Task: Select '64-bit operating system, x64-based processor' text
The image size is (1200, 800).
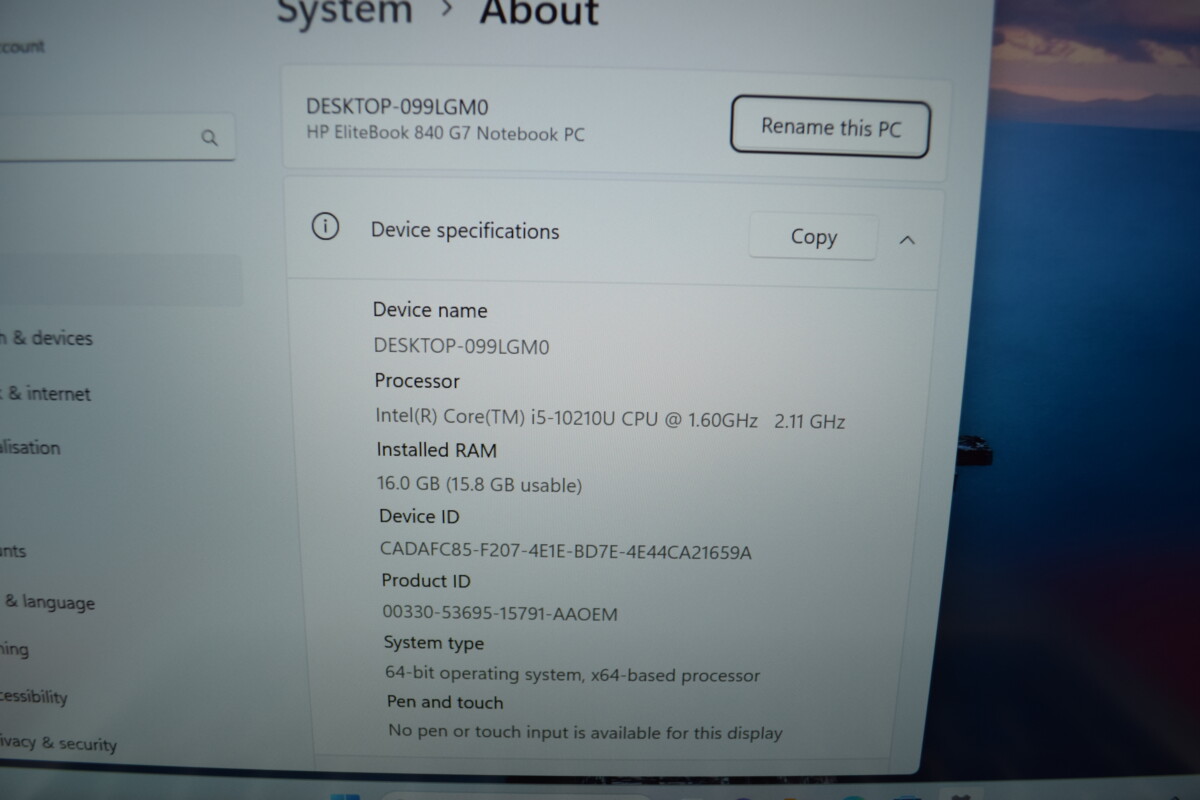Action: (573, 674)
